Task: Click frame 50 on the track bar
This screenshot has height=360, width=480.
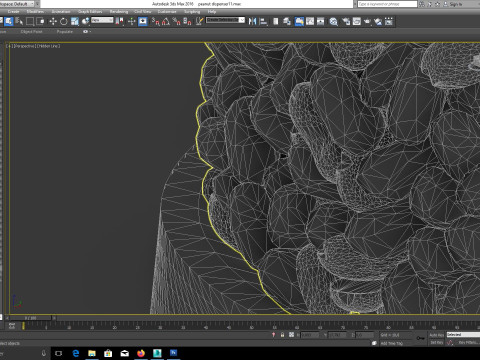Action: (251, 326)
